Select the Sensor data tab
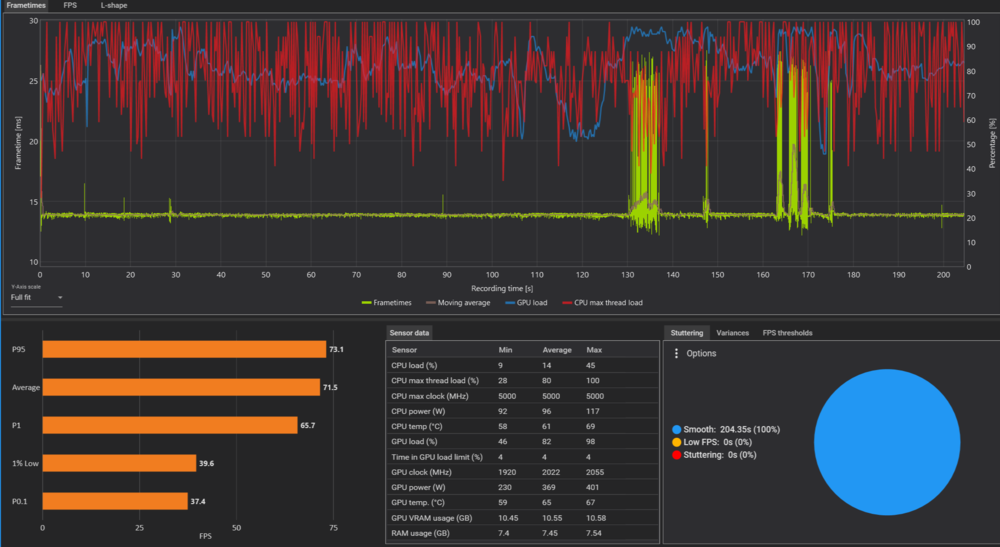1000x547 pixels. [x=408, y=332]
